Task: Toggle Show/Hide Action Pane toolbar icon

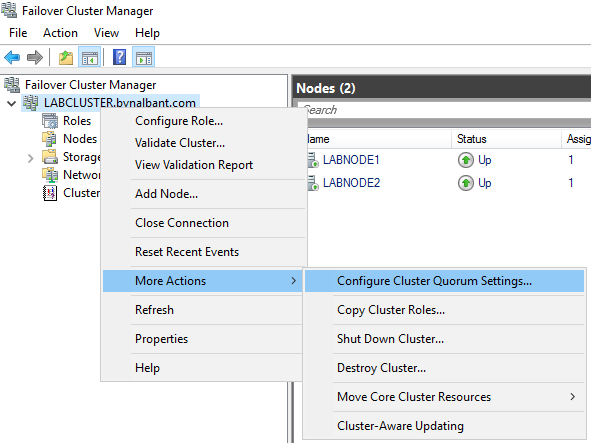Action: tap(144, 57)
